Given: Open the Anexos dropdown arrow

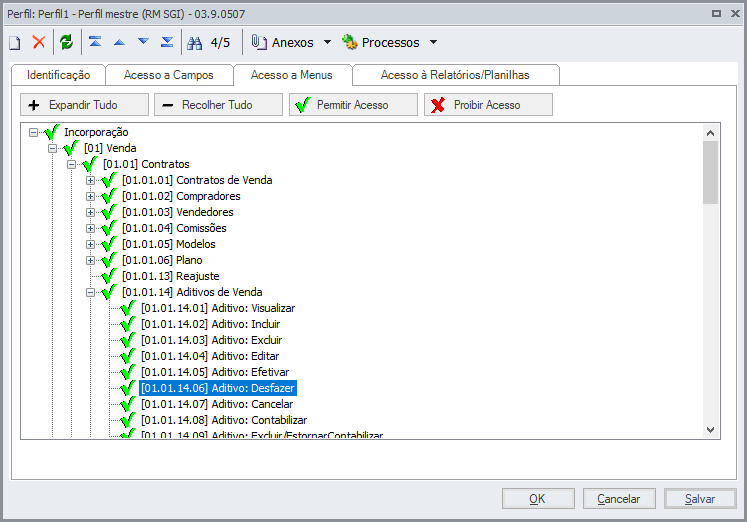Looking at the screenshot, I should [x=327, y=42].
